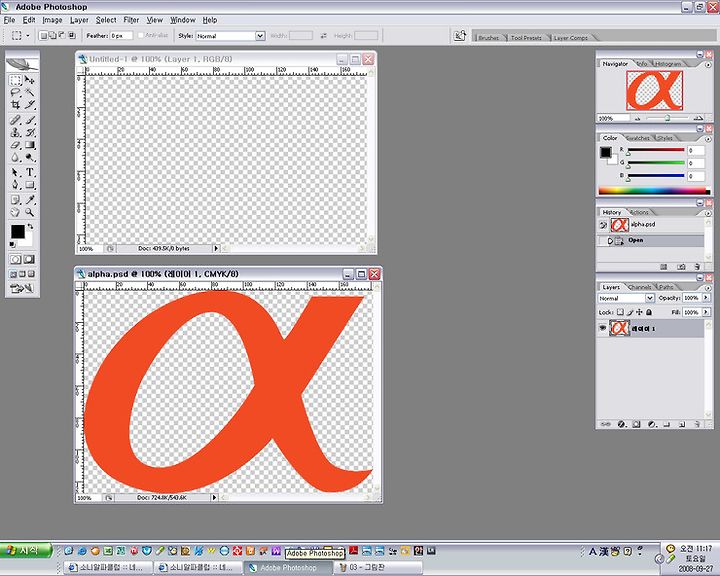Enable Add to selection mode
The image size is (720, 576).
pyautogui.click(x=52, y=35)
